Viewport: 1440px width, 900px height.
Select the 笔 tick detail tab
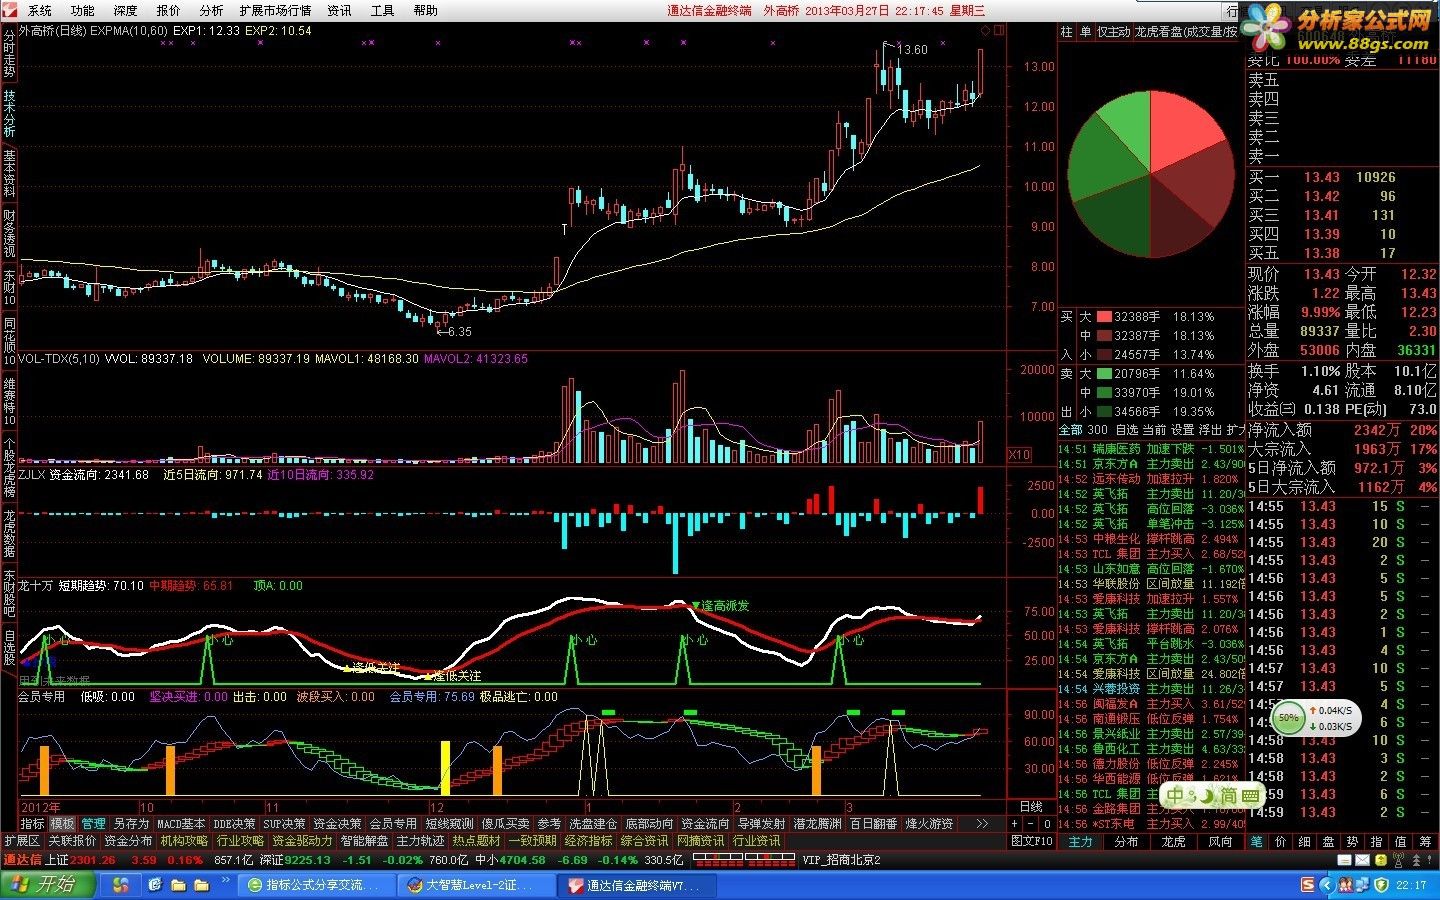click(1257, 842)
